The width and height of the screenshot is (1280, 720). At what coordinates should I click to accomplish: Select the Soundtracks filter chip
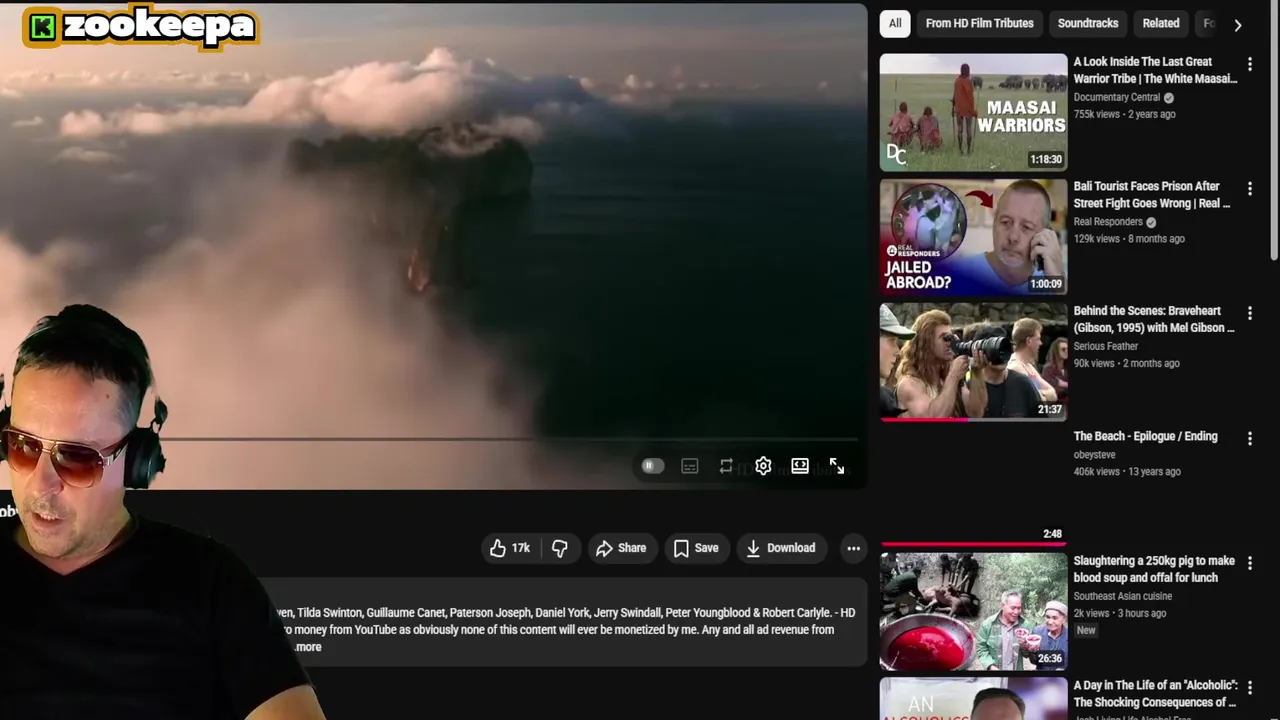pyautogui.click(x=1088, y=23)
